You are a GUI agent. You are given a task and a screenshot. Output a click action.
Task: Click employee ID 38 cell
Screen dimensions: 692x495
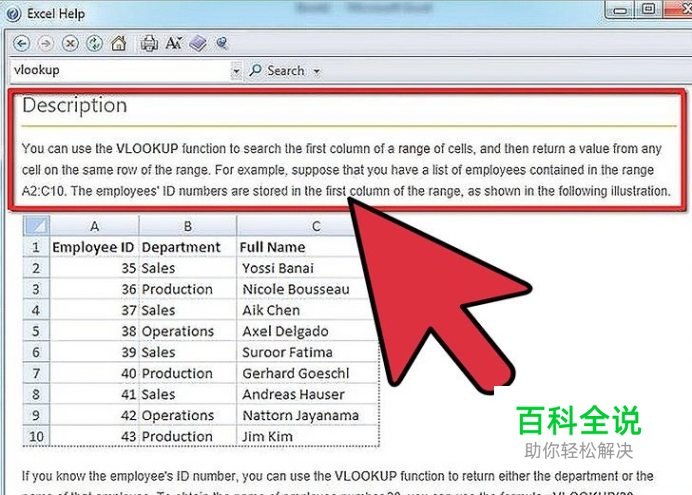coord(94,332)
